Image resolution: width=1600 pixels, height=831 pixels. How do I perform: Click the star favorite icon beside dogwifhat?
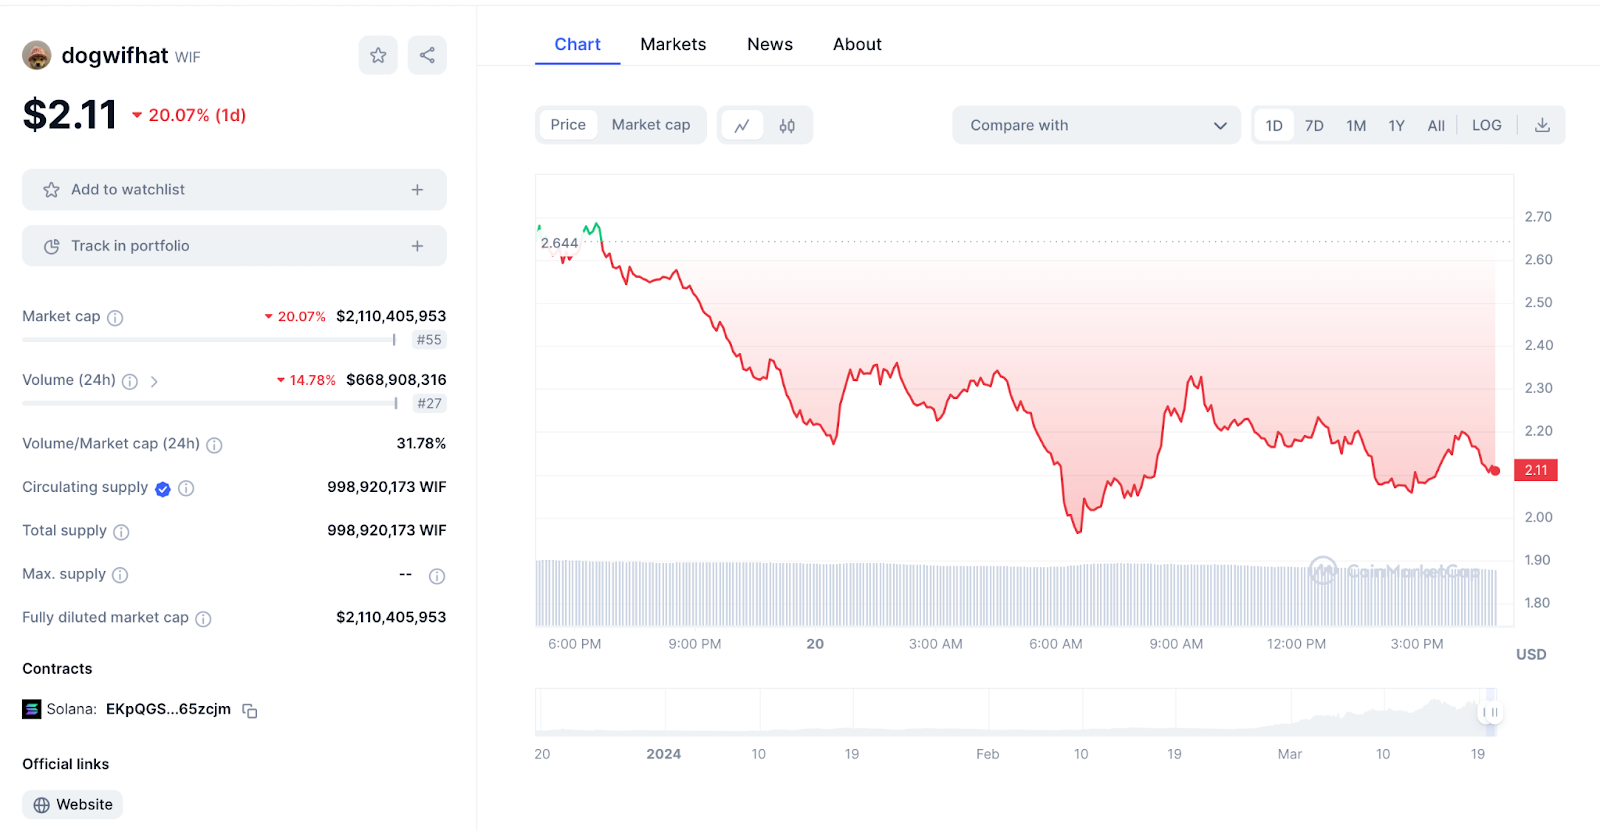pos(378,55)
